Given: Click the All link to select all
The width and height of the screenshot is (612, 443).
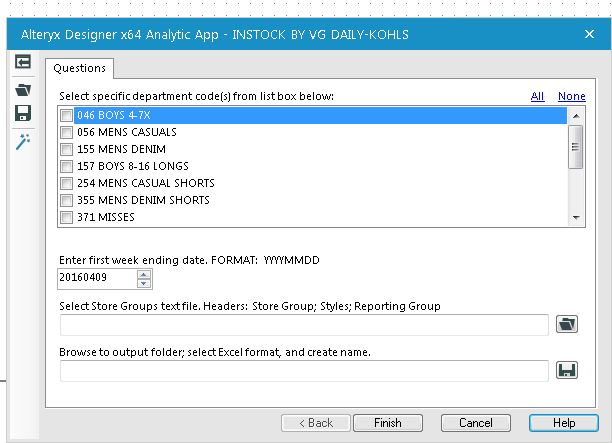Looking at the screenshot, I should tap(538, 96).
